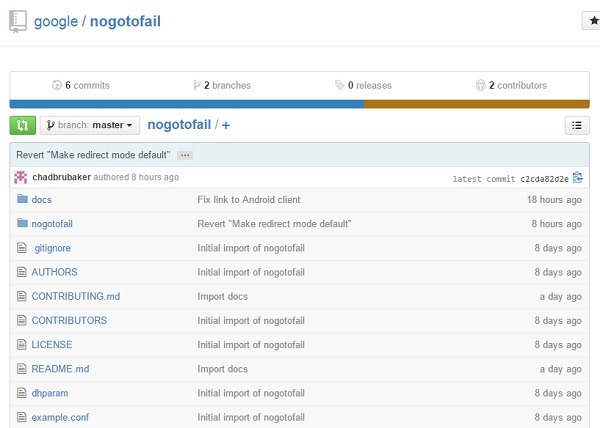Star the repository with the star button
This screenshot has height=428, width=600.
[x=591, y=21]
